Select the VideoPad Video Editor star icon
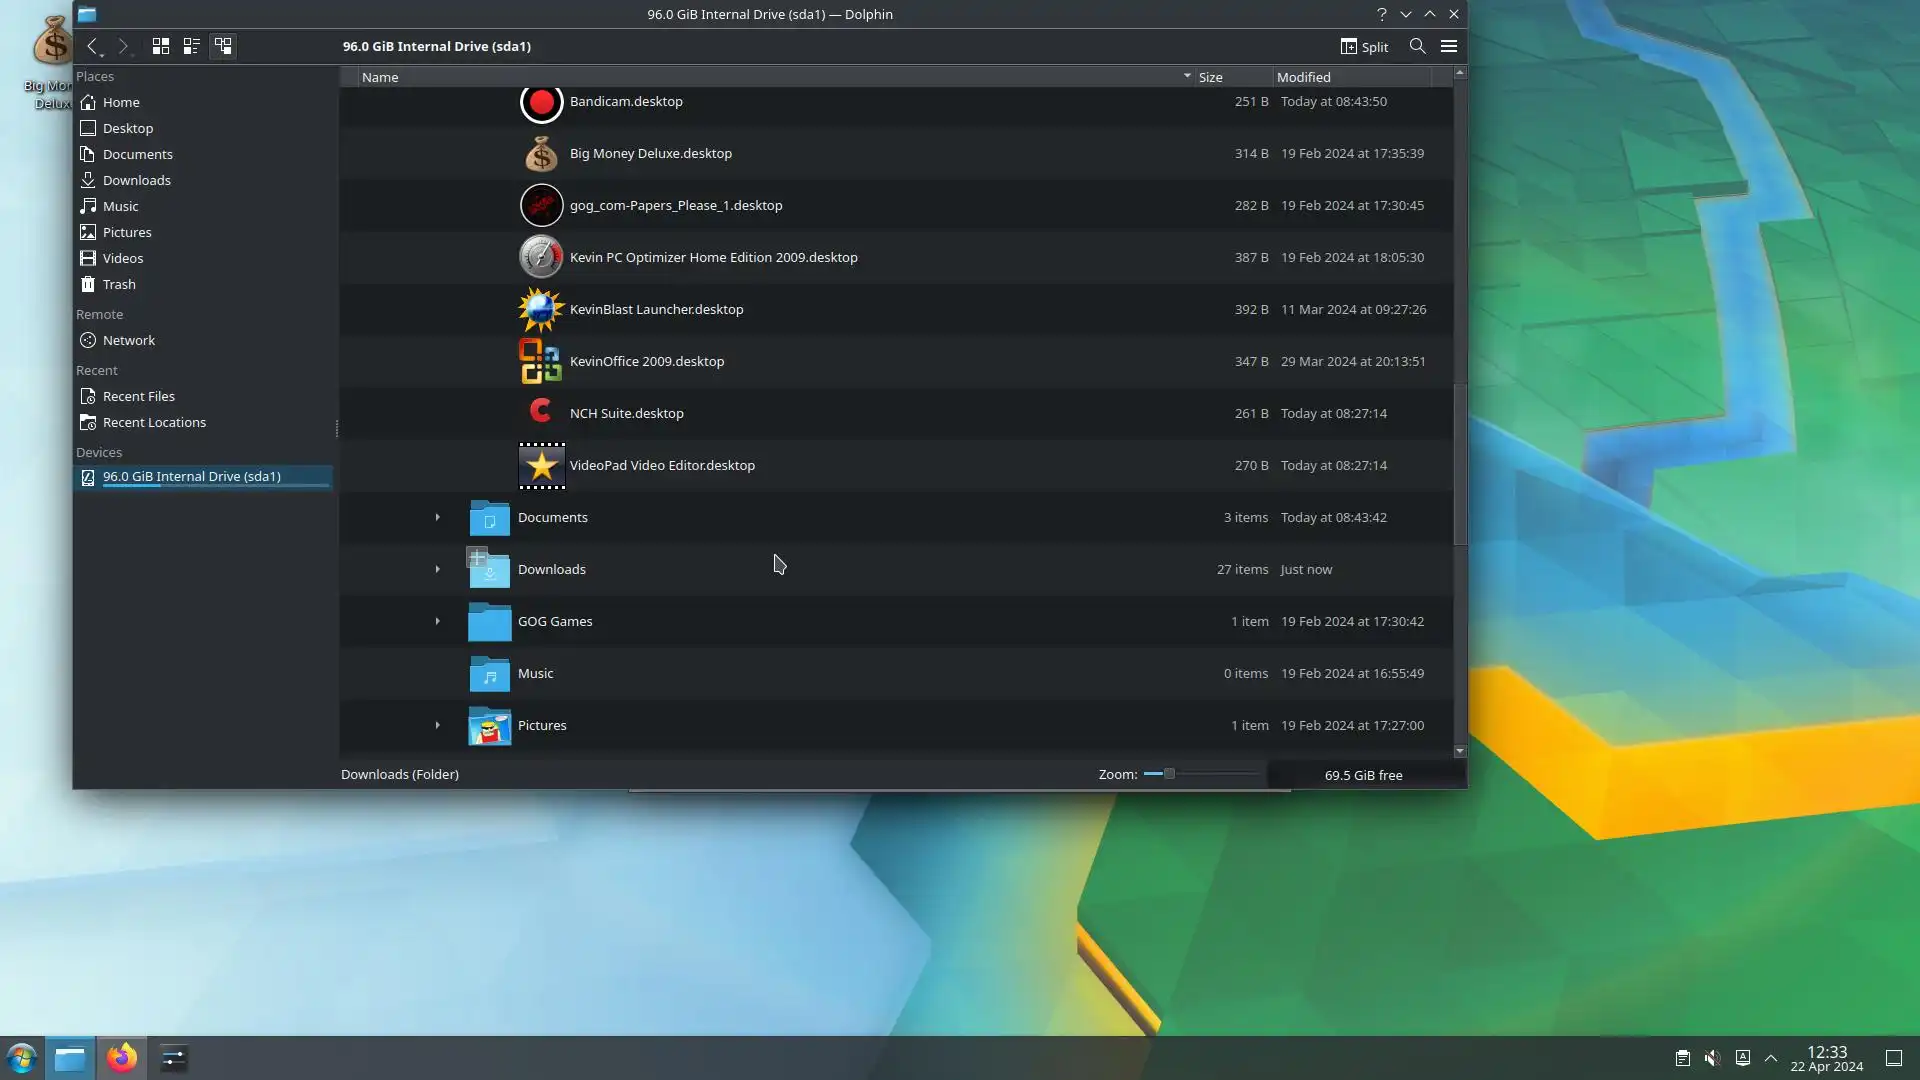Viewport: 1920px width, 1080px height. coord(541,465)
